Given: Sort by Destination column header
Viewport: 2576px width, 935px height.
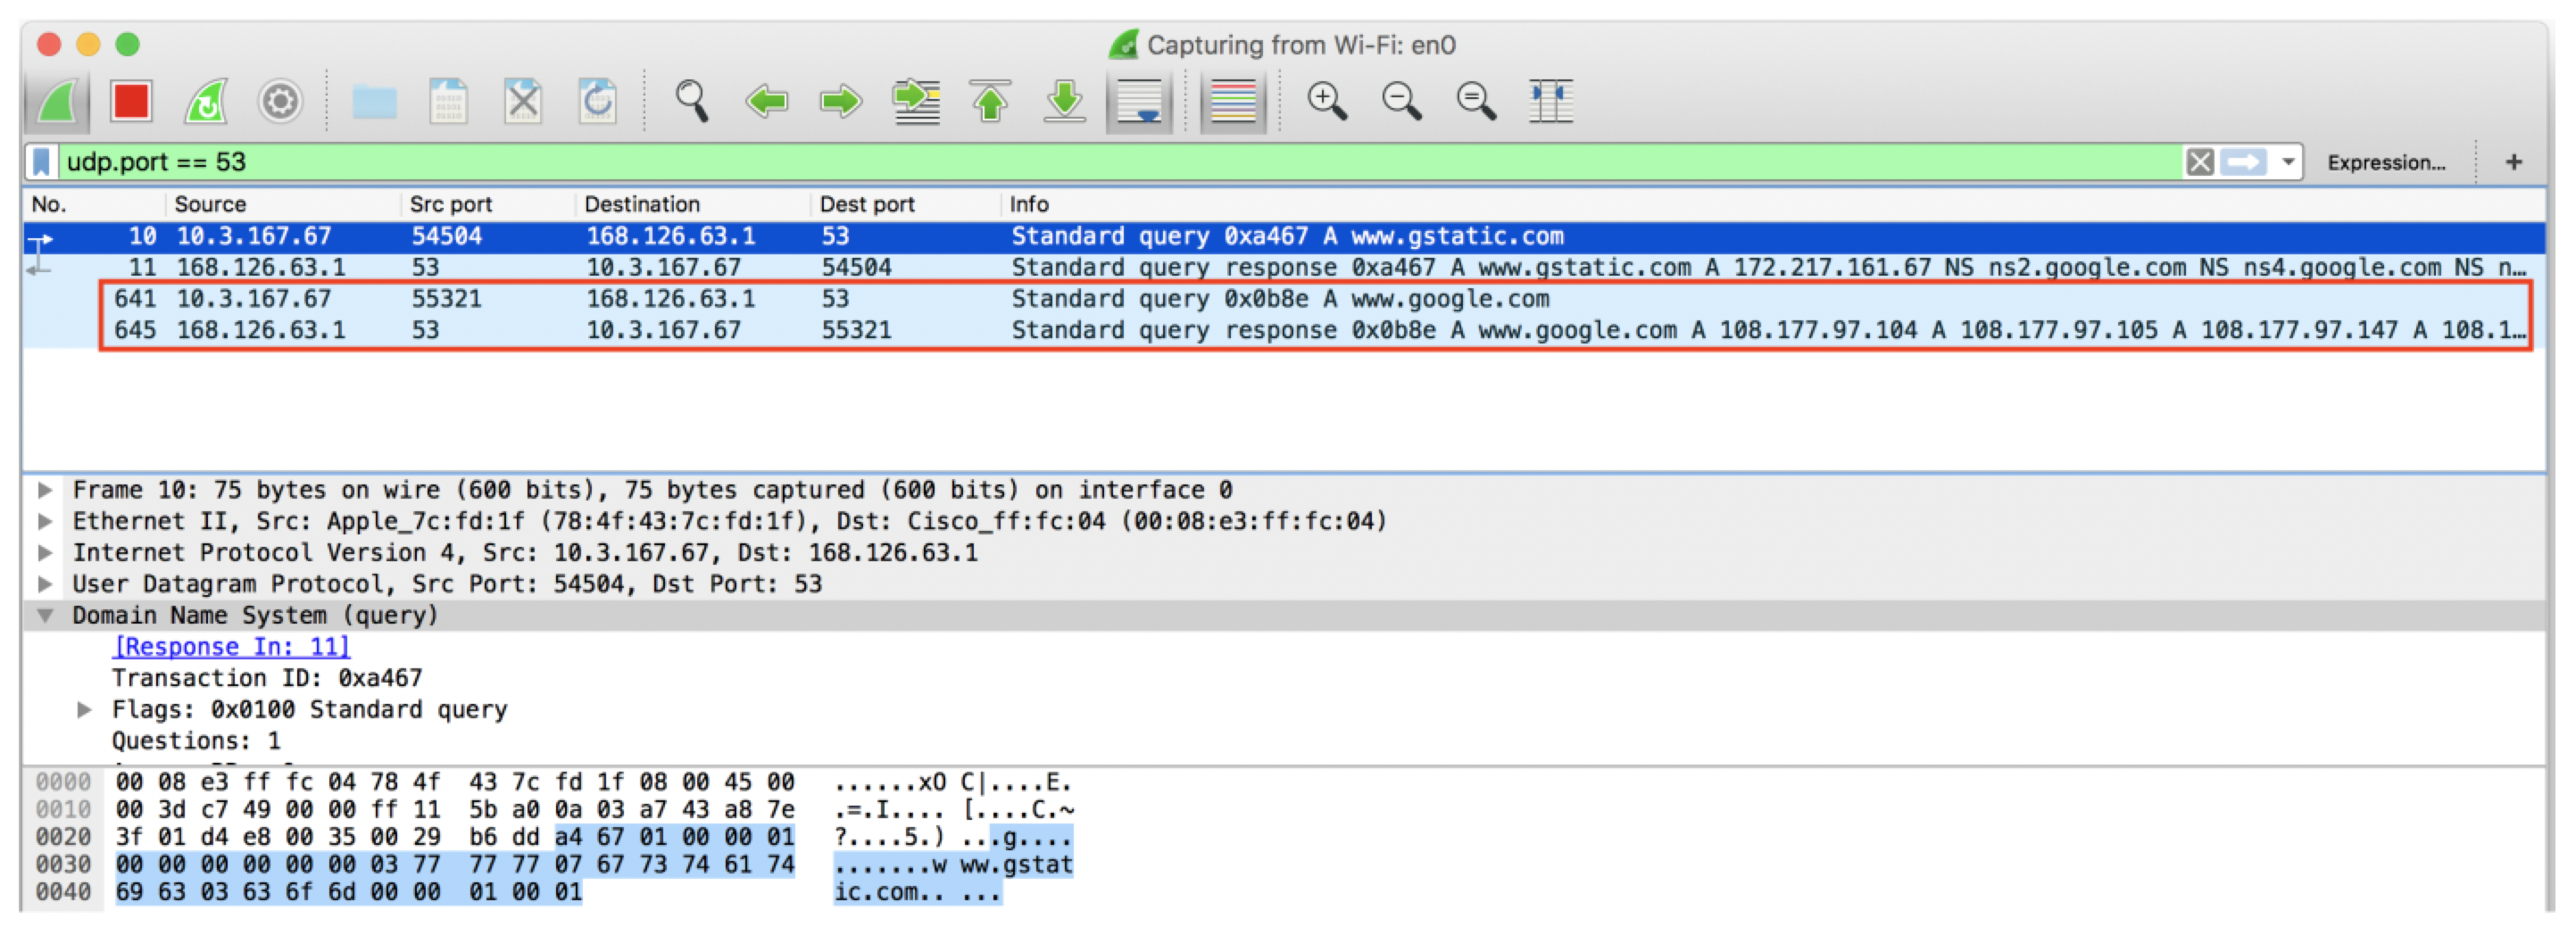Looking at the screenshot, I should (x=693, y=205).
